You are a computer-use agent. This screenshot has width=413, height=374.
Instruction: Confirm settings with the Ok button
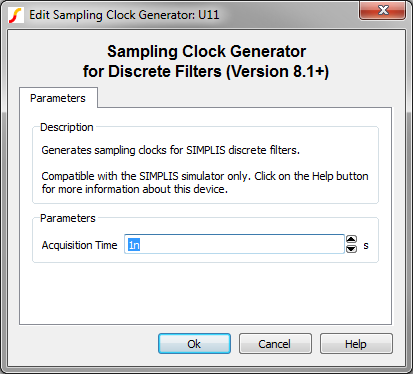pos(194,344)
